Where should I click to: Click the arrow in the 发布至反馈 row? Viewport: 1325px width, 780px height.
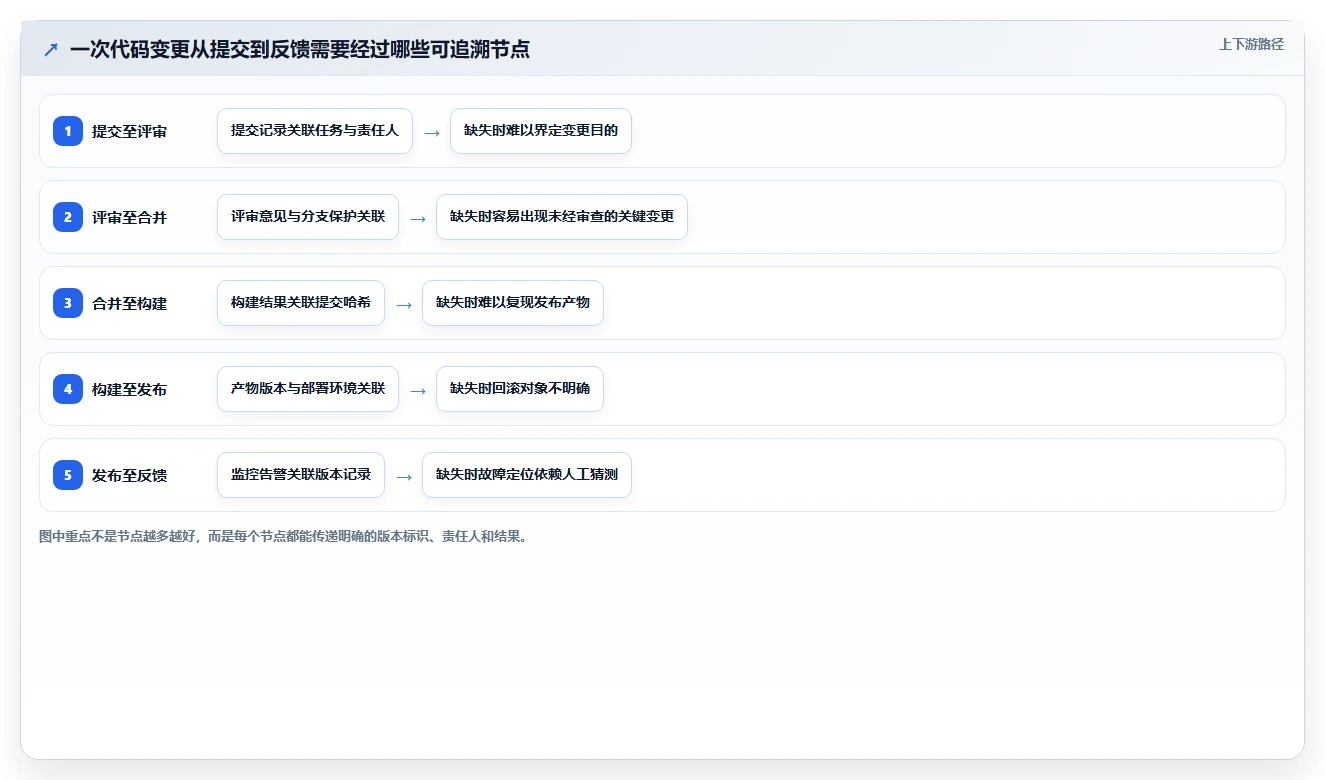404,476
